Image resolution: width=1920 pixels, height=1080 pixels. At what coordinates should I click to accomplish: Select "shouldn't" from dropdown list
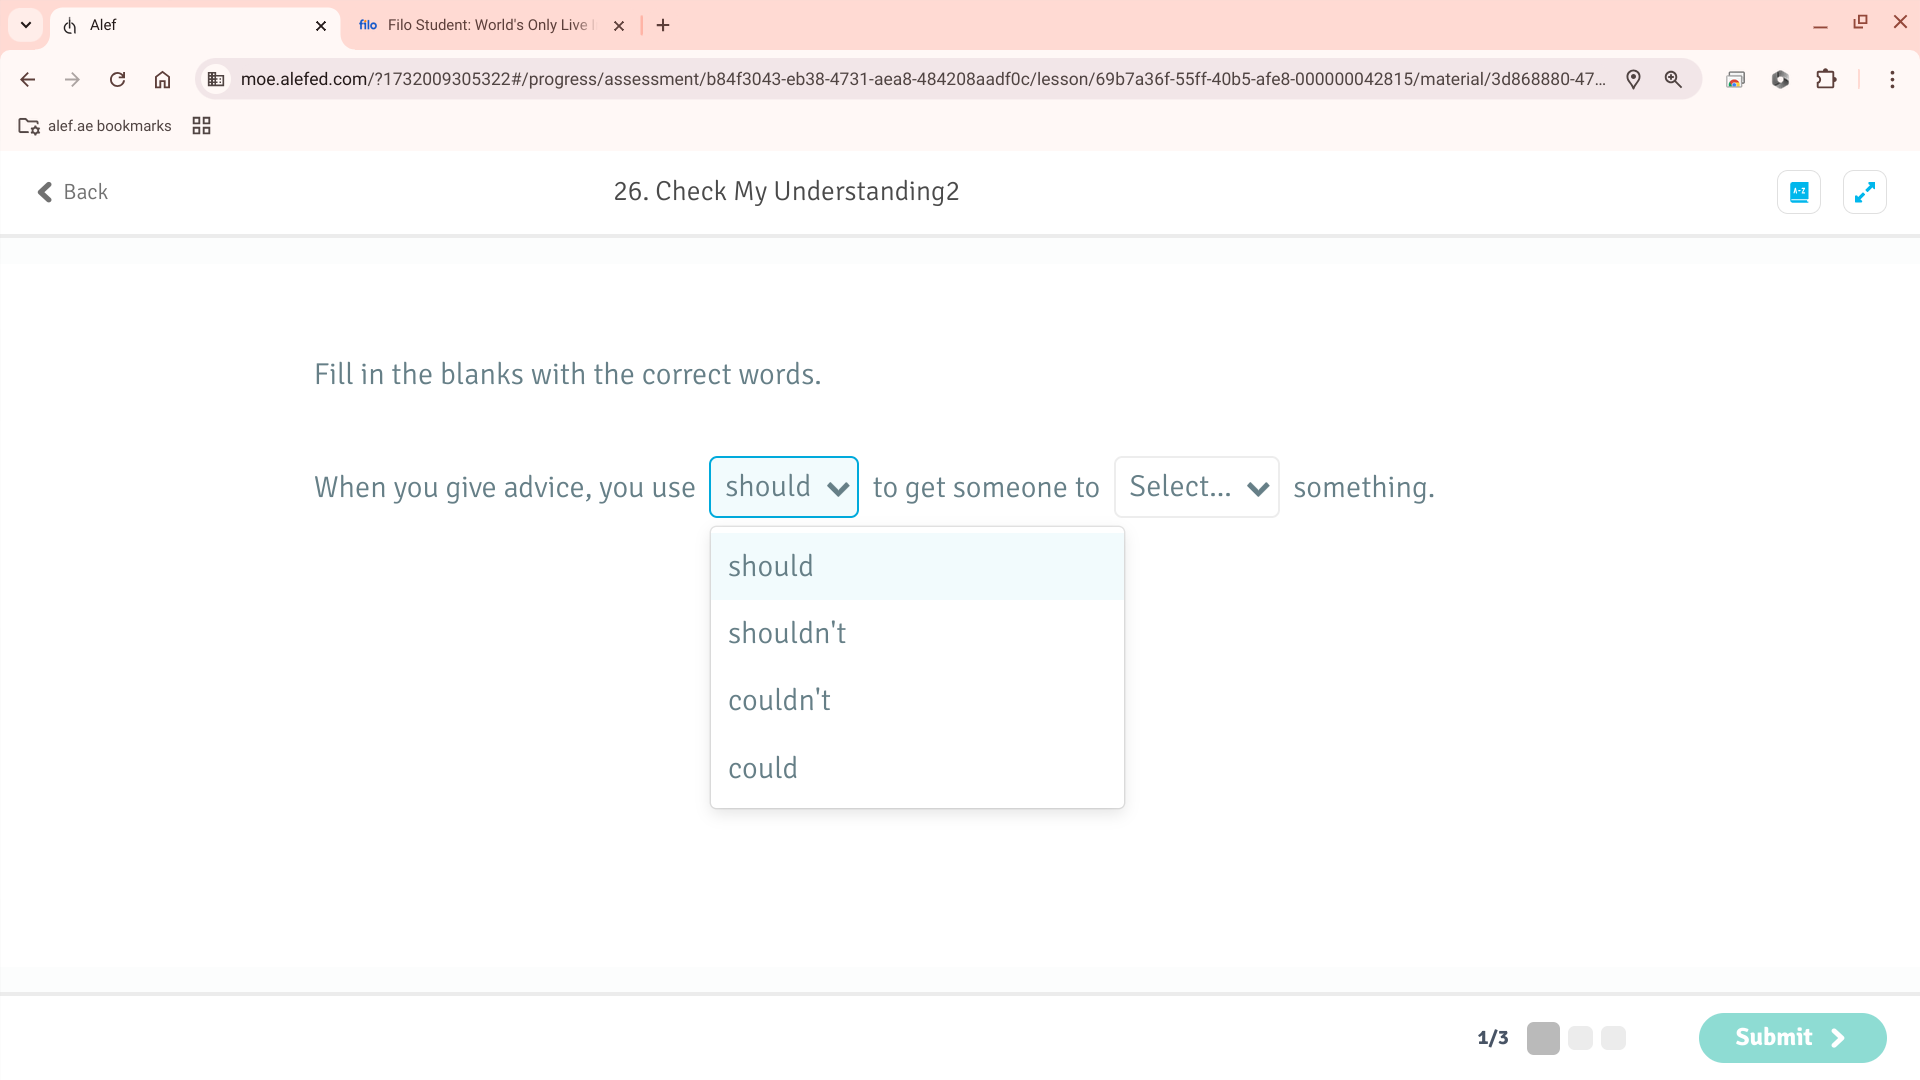click(x=787, y=633)
